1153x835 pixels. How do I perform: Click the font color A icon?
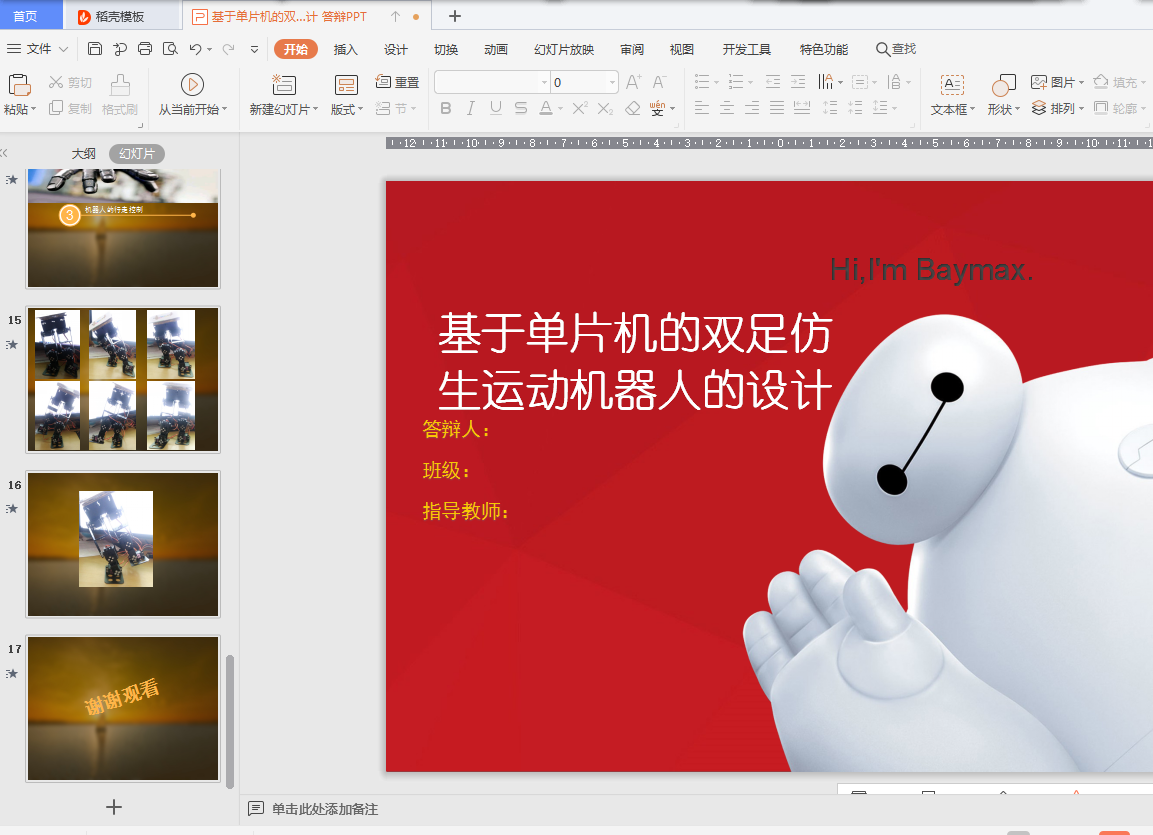click(x=546, y=109)
